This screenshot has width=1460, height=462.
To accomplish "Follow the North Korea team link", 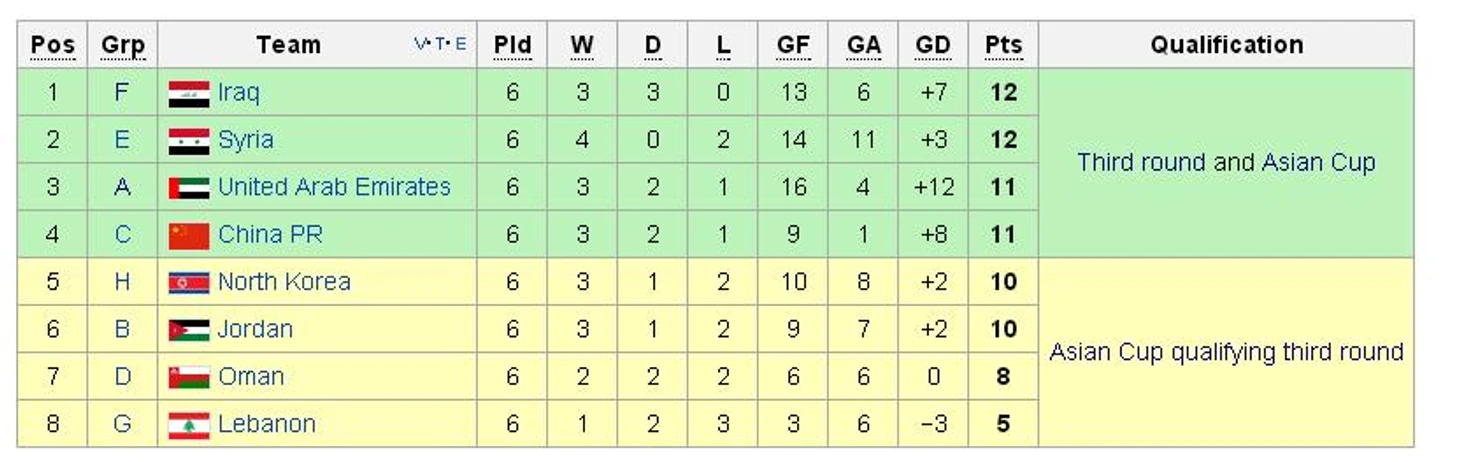I will pyautogui.click(x=284, y=282).
